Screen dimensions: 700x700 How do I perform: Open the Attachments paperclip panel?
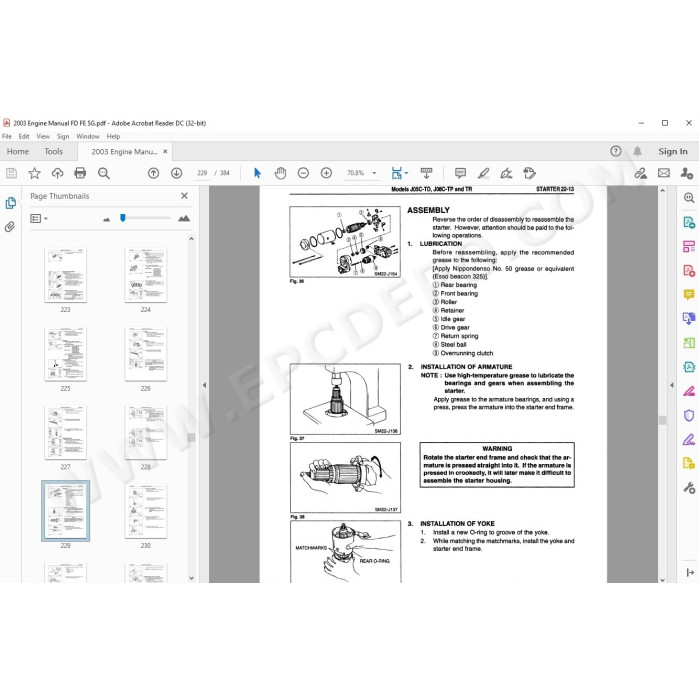[x=10, y=227]
